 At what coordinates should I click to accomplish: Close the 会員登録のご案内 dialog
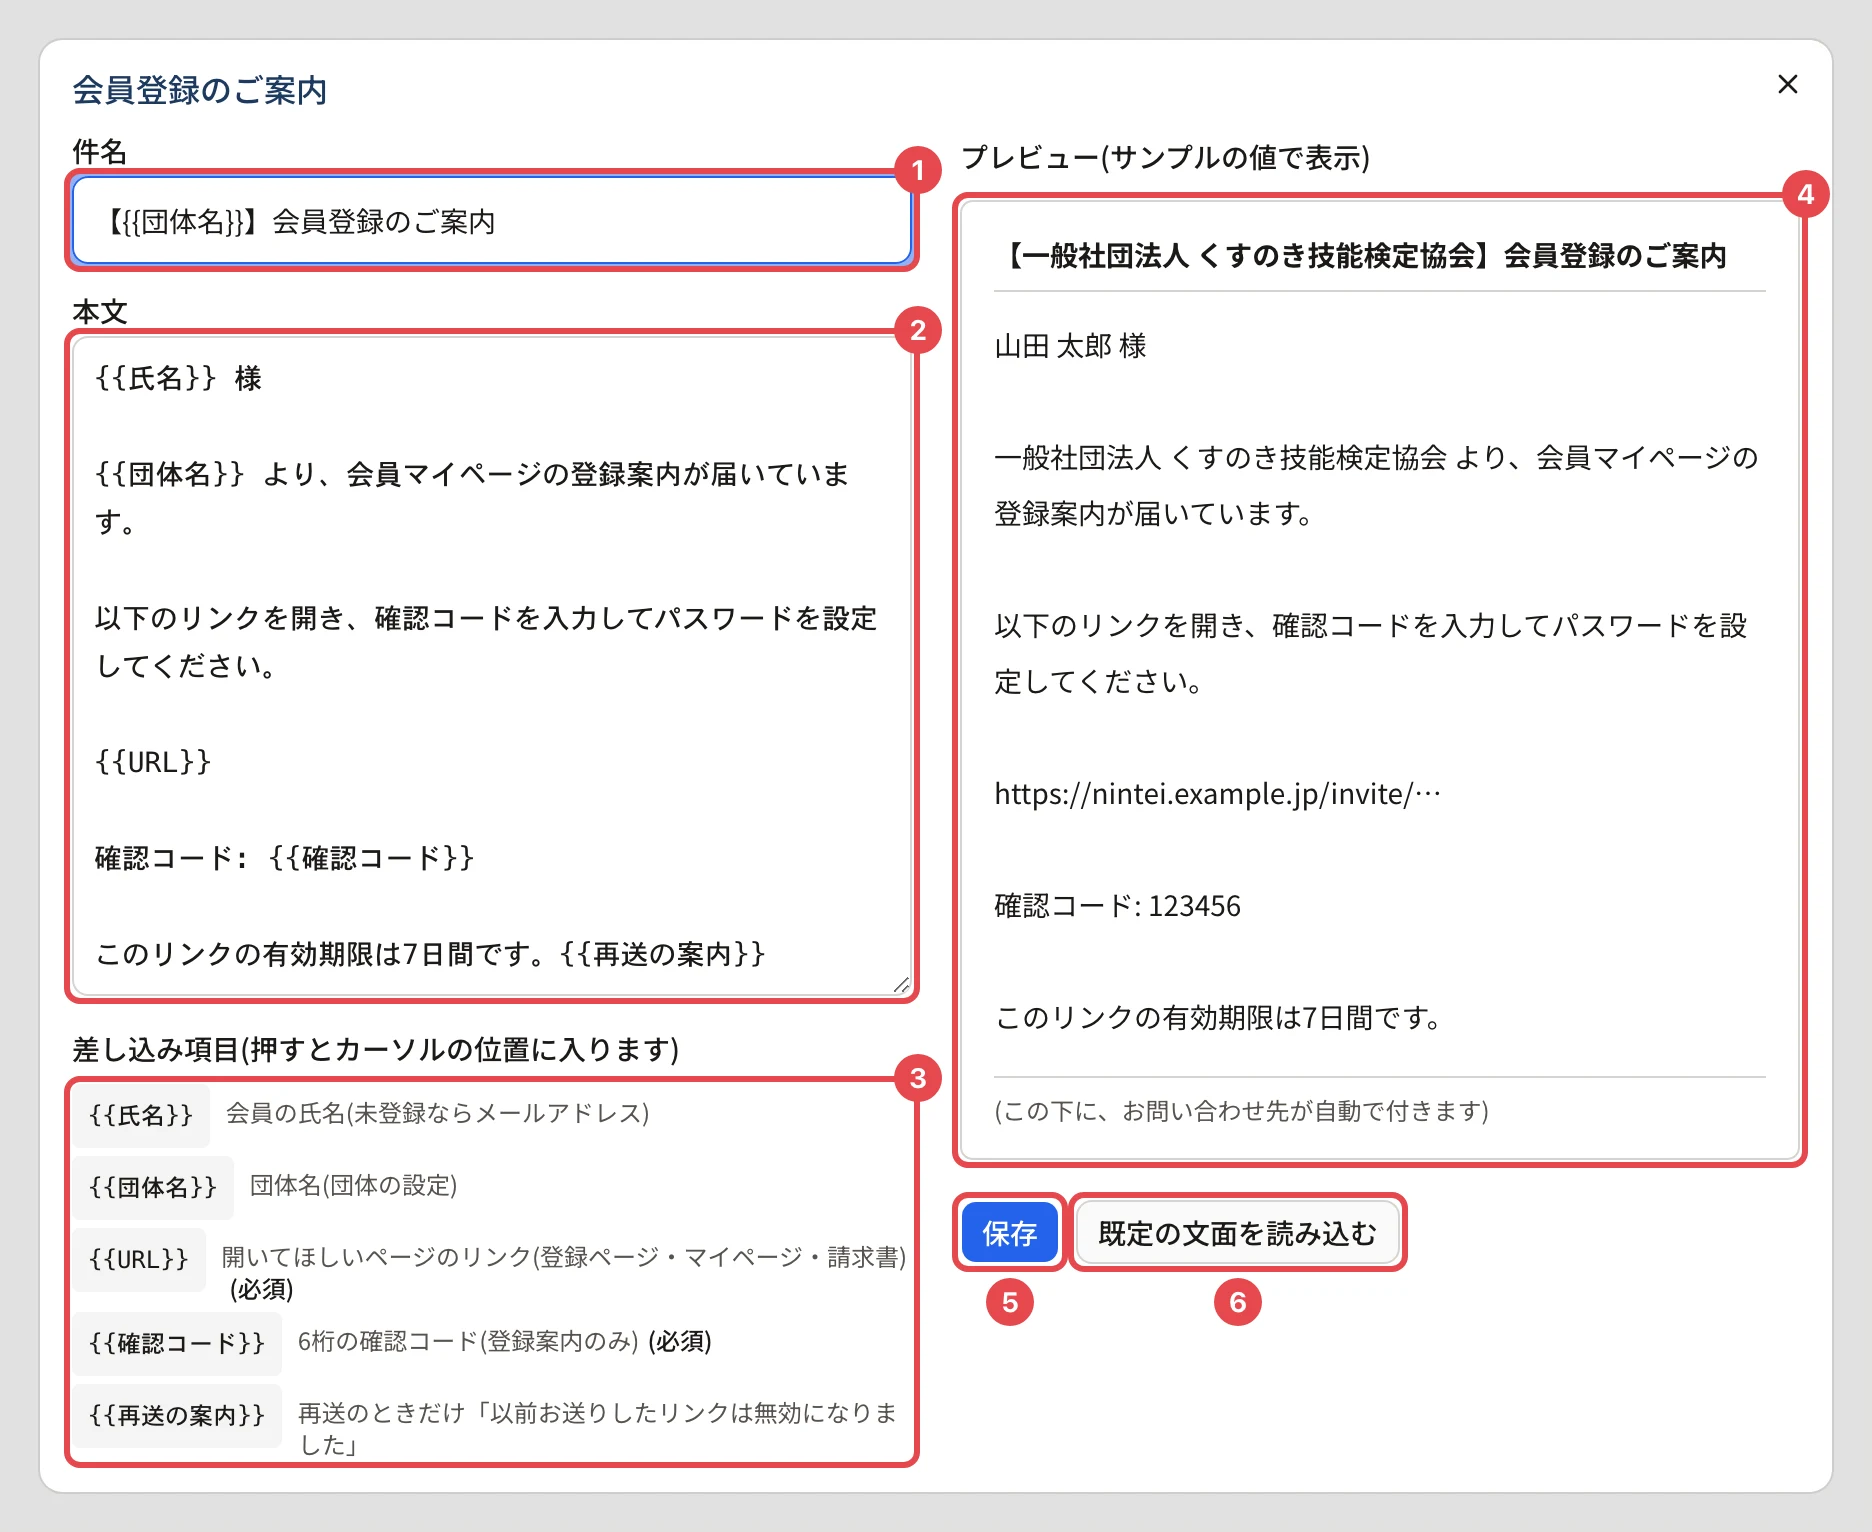pyautogui.click(x=1788, y=85)
